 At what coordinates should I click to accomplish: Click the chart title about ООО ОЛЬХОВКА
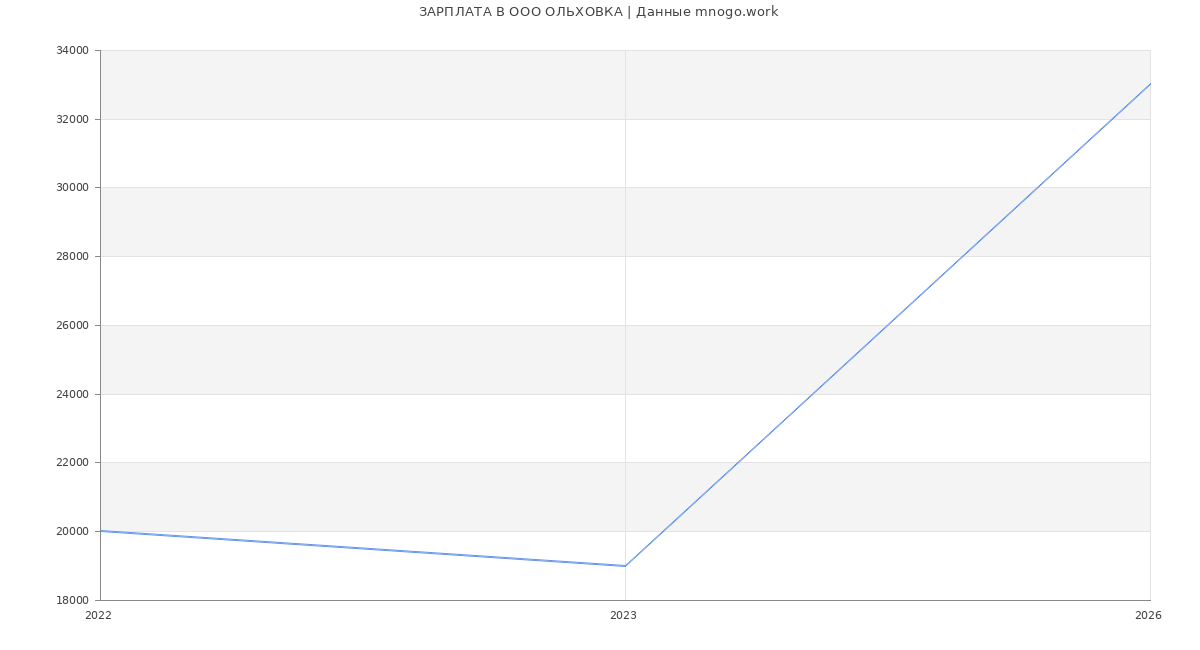pyautogui.click(x=598, y=12)
